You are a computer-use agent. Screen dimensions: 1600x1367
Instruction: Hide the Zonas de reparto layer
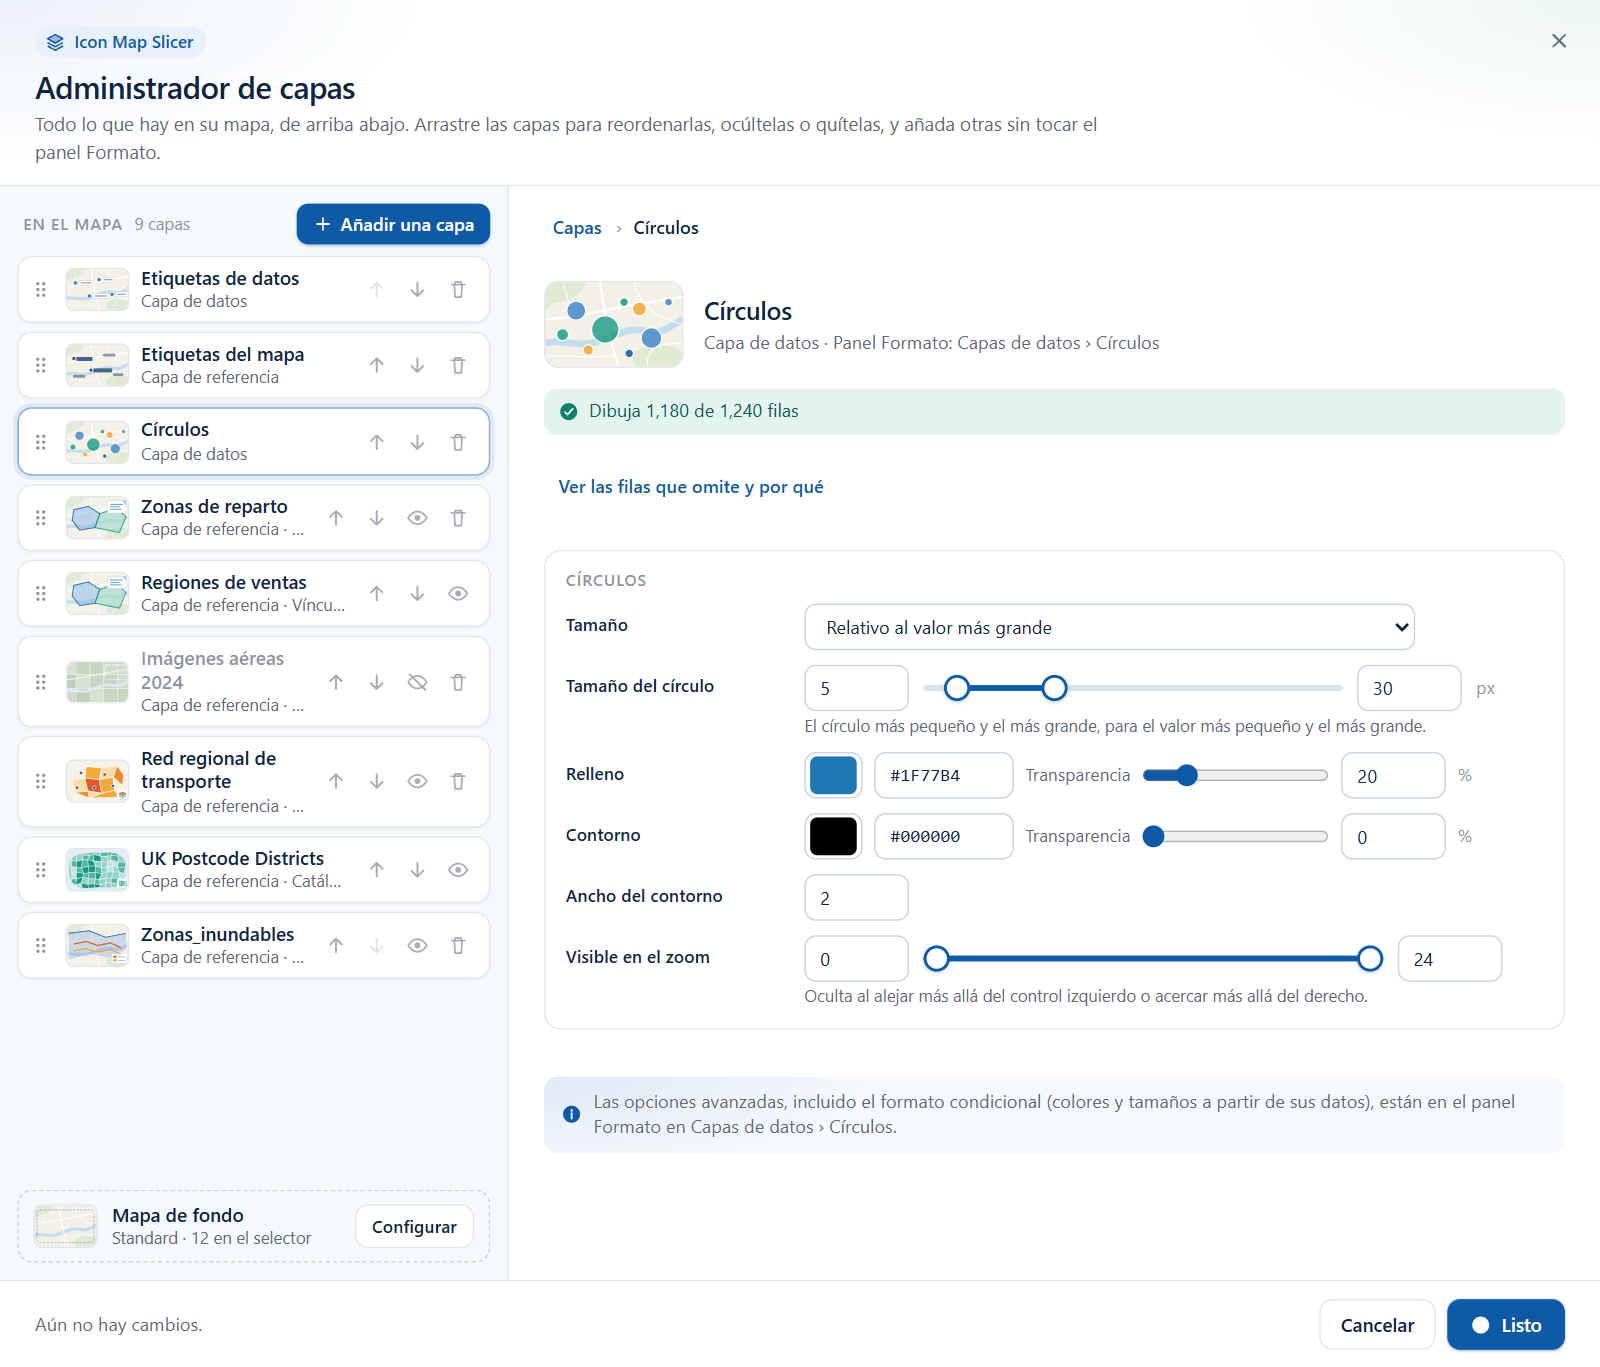point(417,518)
